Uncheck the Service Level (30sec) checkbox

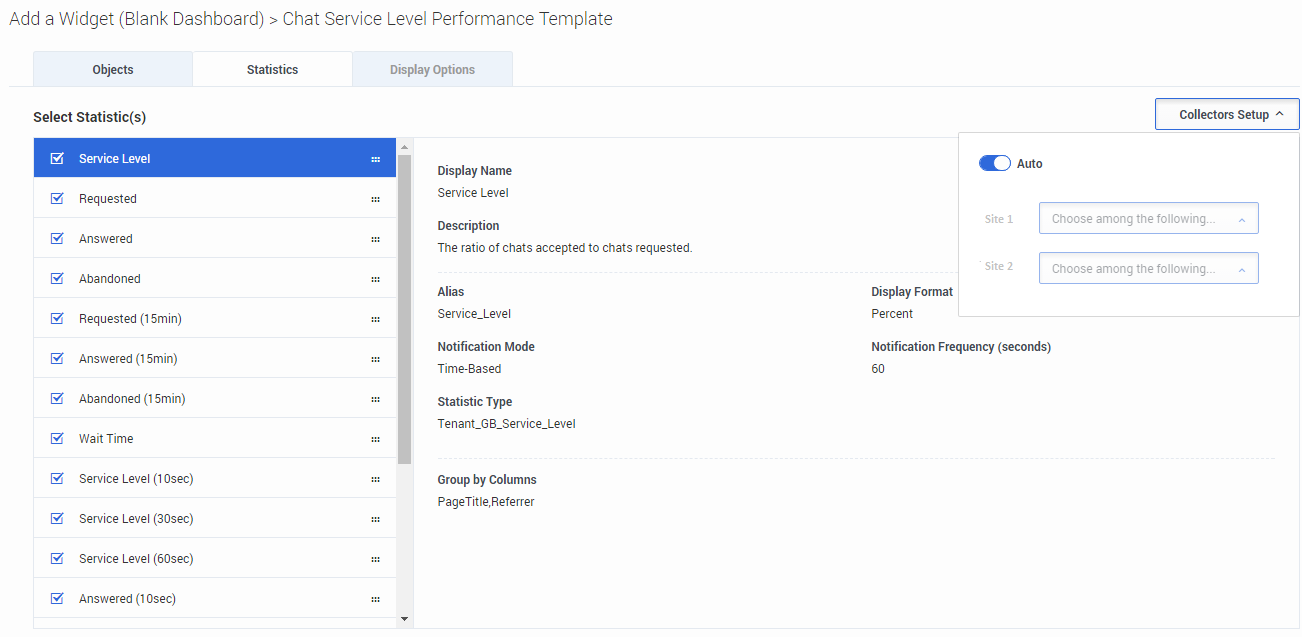pyautogui.click(x=57, y=518)
